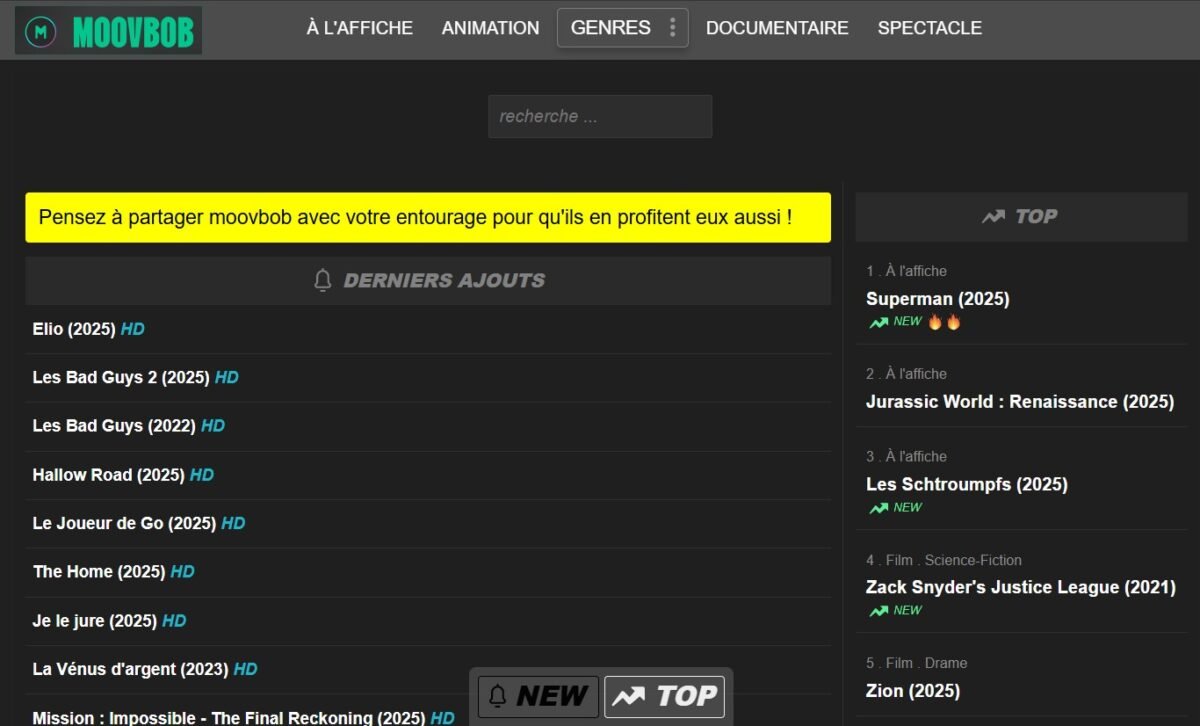Expand the TOP panel header
The height and width of the screenshot is (726, 1200).
click(1020, 216)
